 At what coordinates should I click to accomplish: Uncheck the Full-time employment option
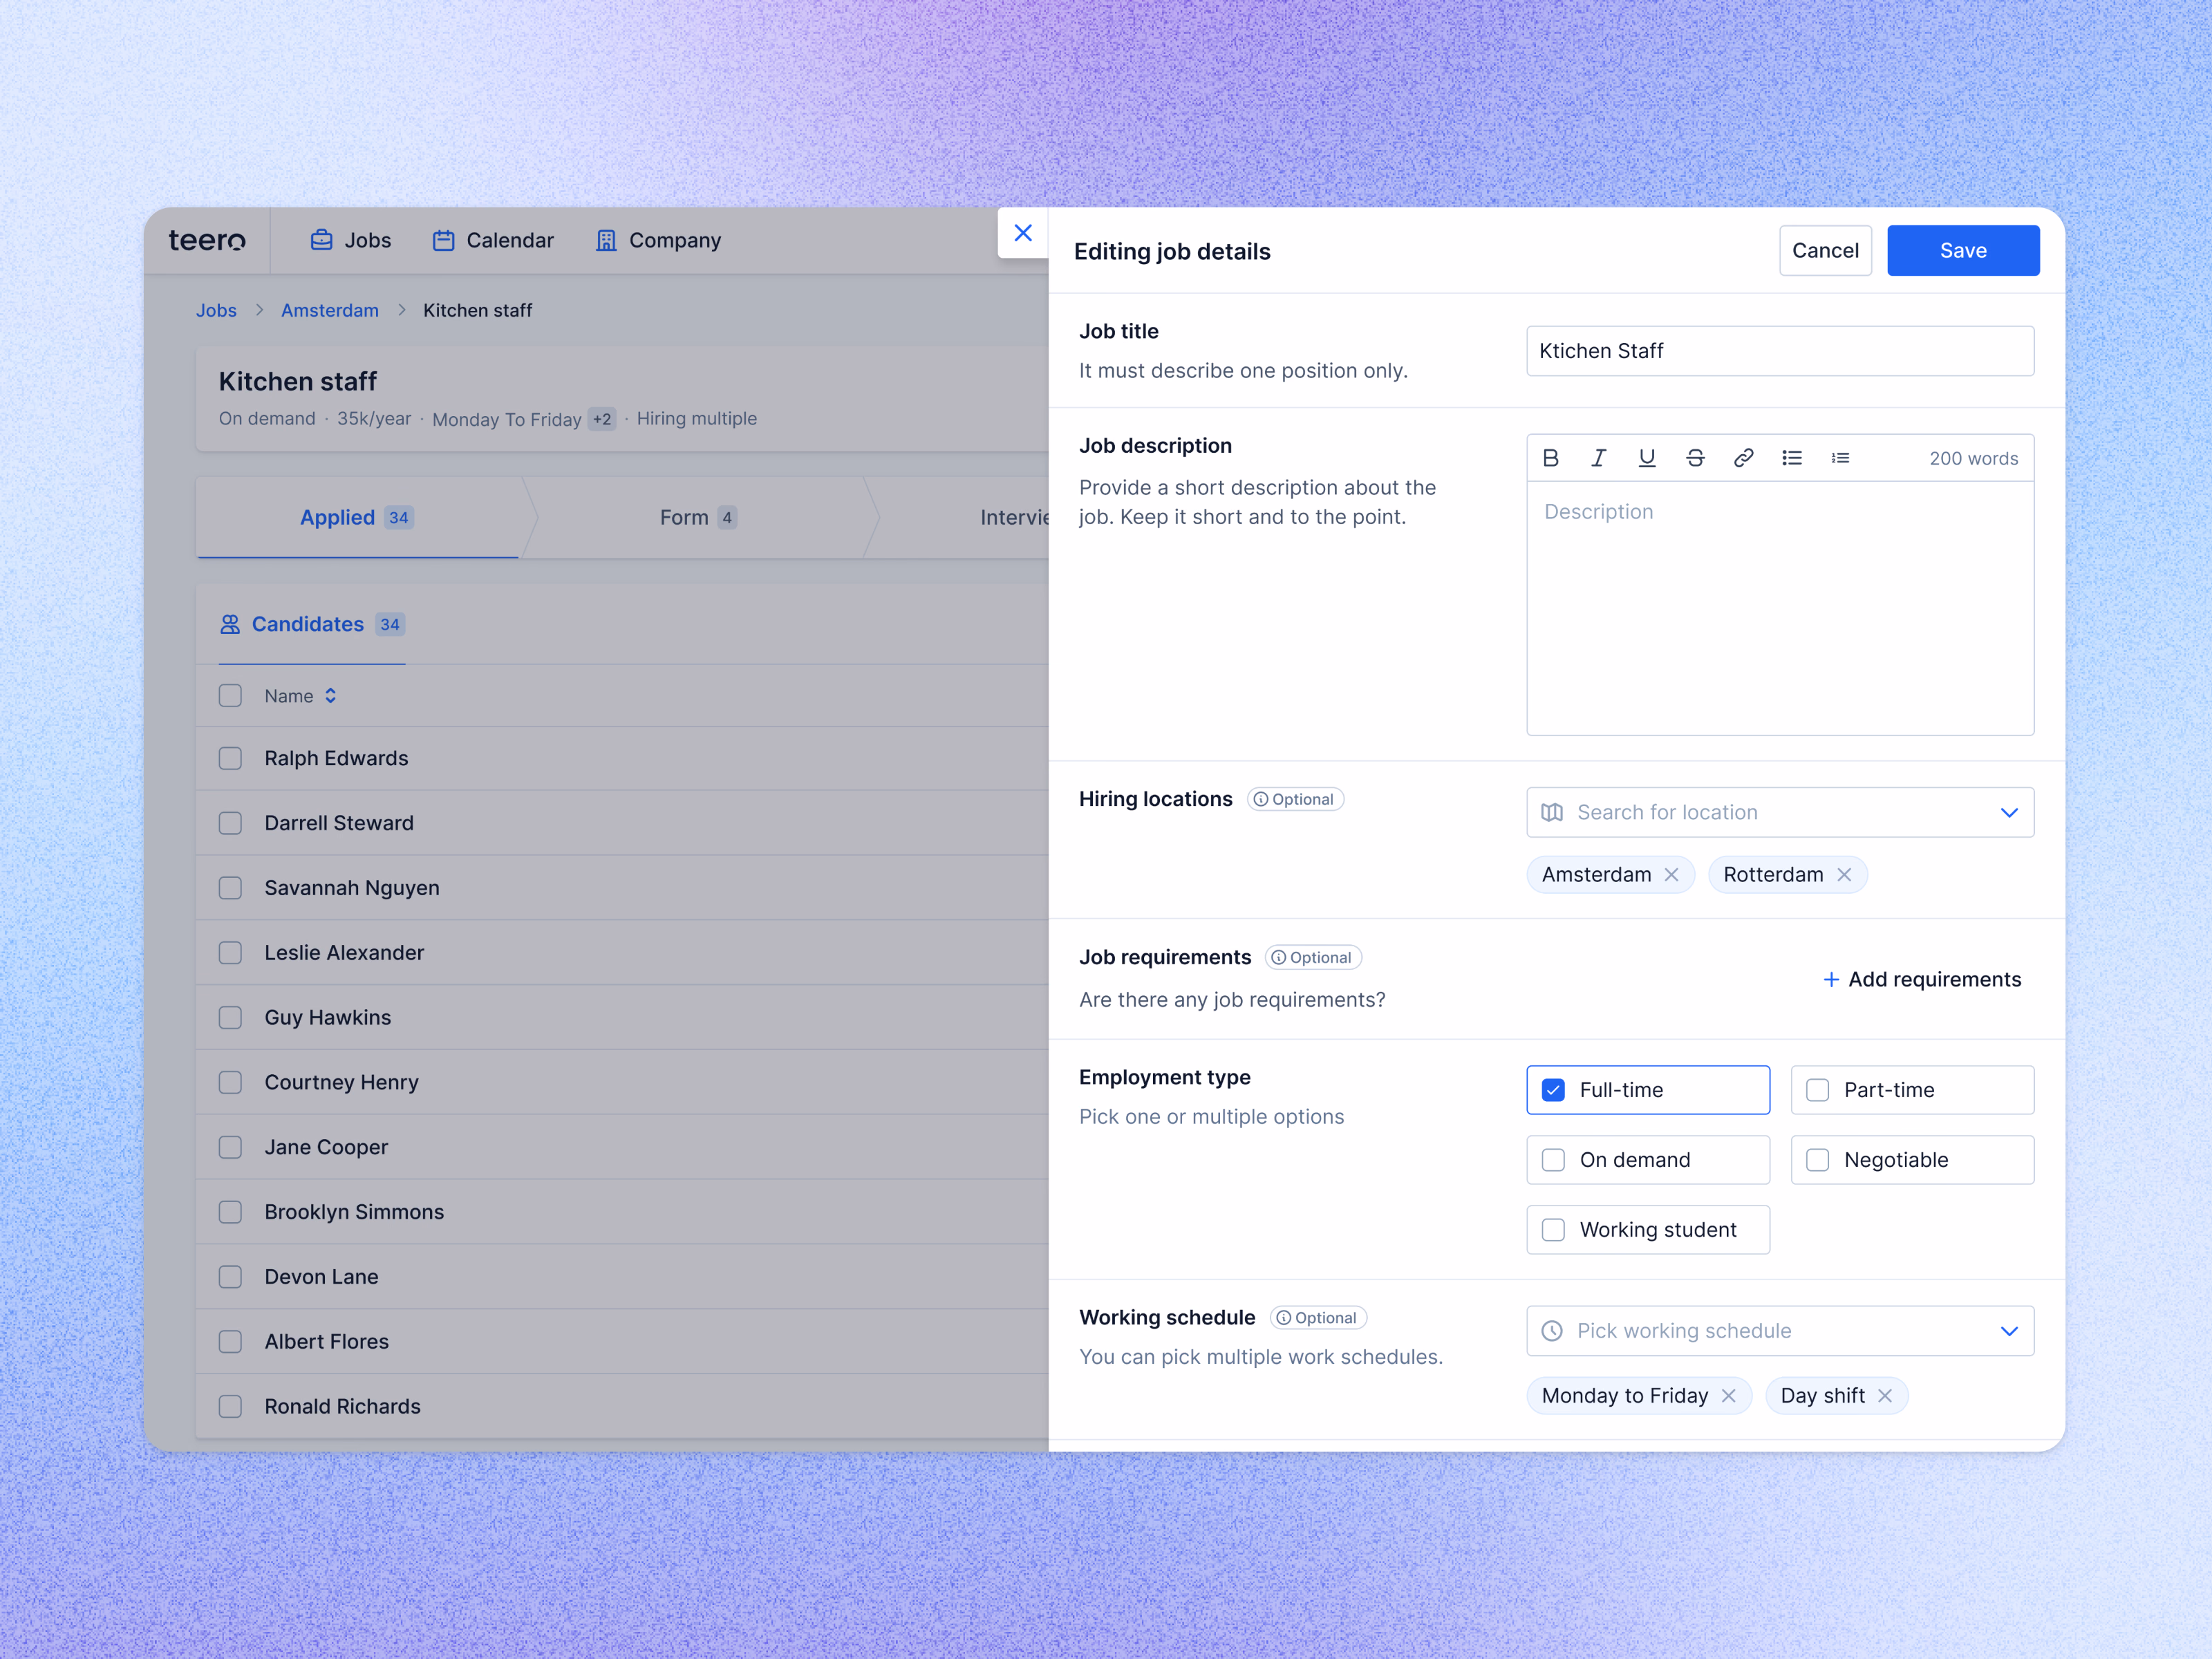coord(1553,1090)
